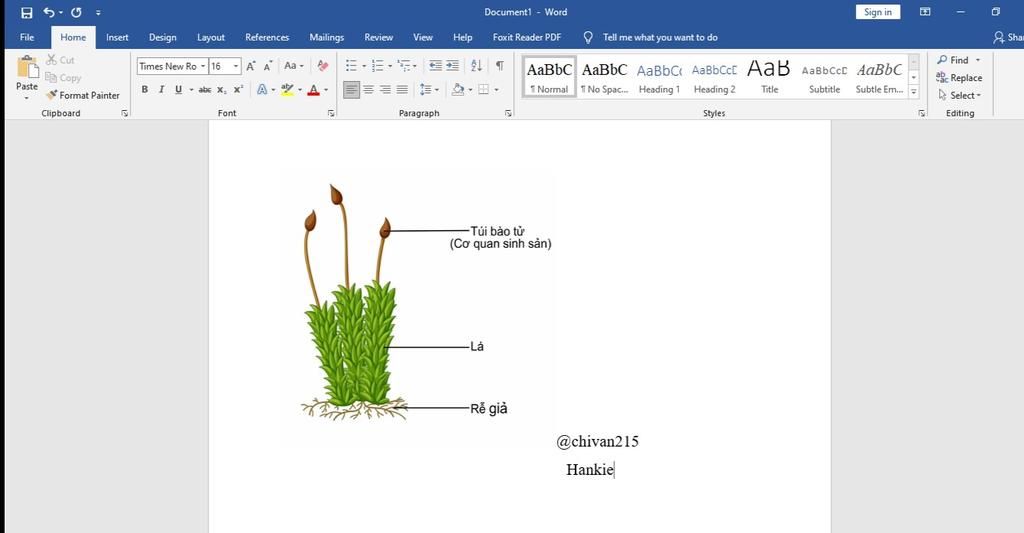The image size is (1024, 533).
Task: Apply the No Spacing style
Action: (605, 77)
